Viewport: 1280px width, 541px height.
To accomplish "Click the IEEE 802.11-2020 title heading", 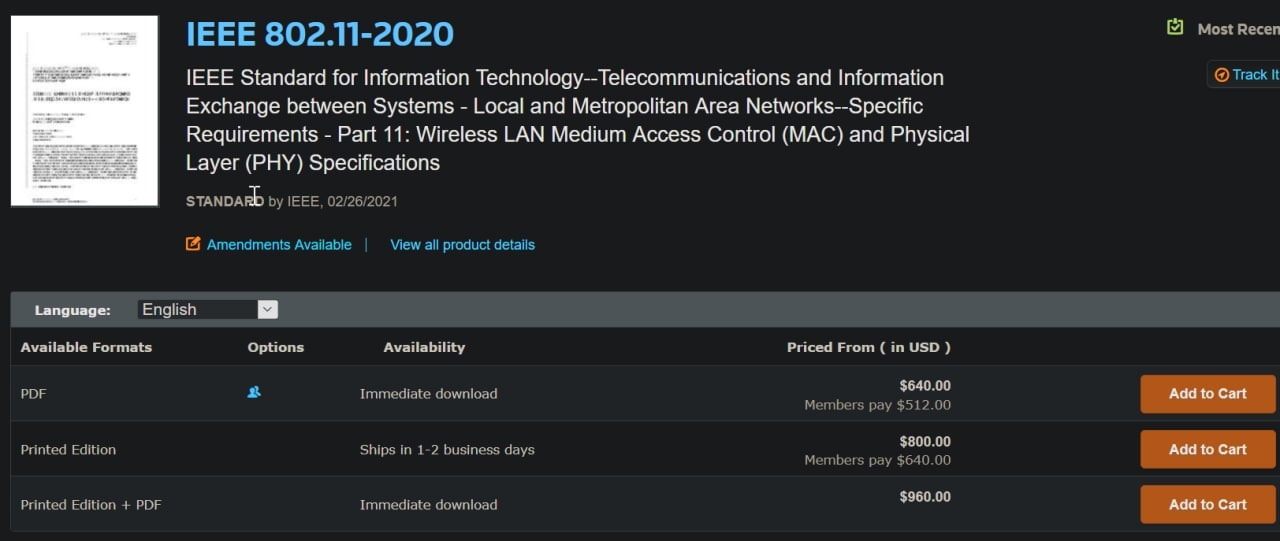I will (320, 34).
